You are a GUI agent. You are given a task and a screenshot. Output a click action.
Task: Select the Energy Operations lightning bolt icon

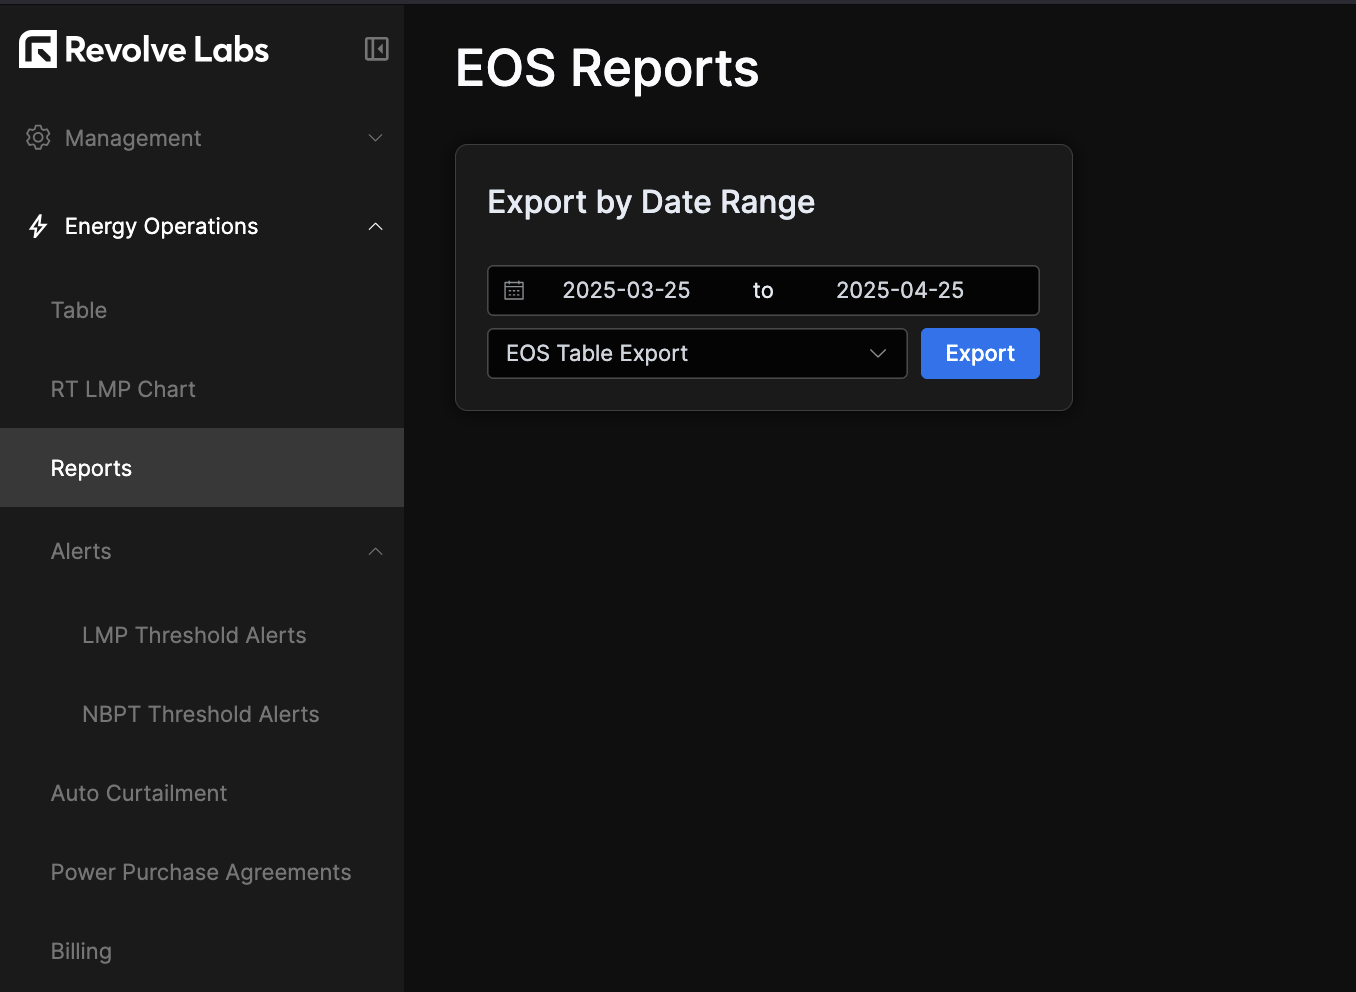click(x=37, y=226)
